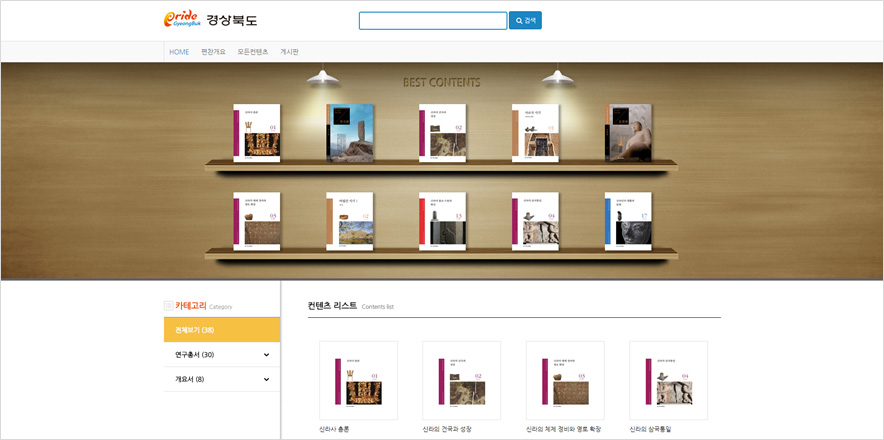The width and height of the screenshot is (884, 440).
Task: Open the HOME menu item
Action: tap(179, 52)
